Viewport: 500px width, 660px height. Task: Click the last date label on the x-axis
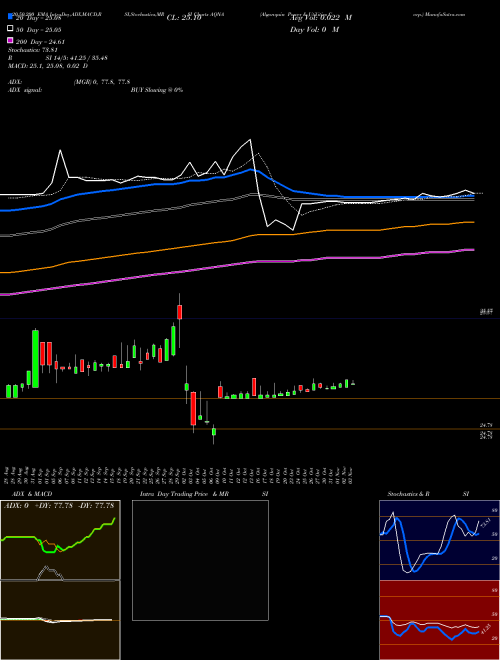coord(351,475)
